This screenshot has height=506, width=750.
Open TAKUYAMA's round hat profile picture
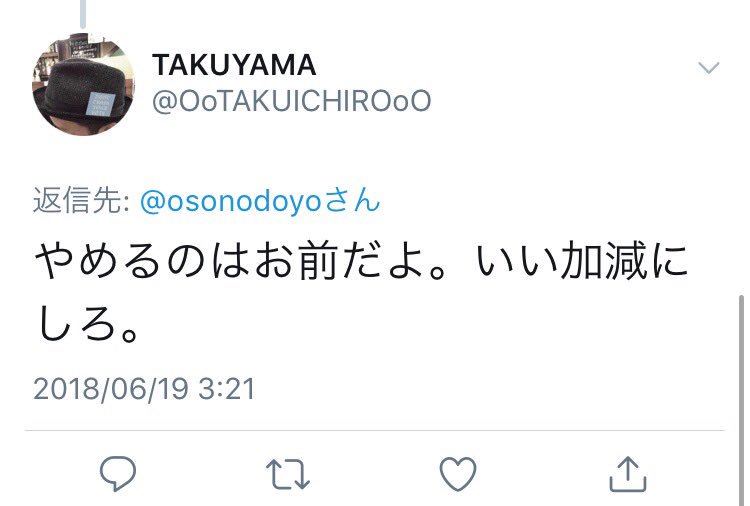pyautogui.click(x=83, y=85)
